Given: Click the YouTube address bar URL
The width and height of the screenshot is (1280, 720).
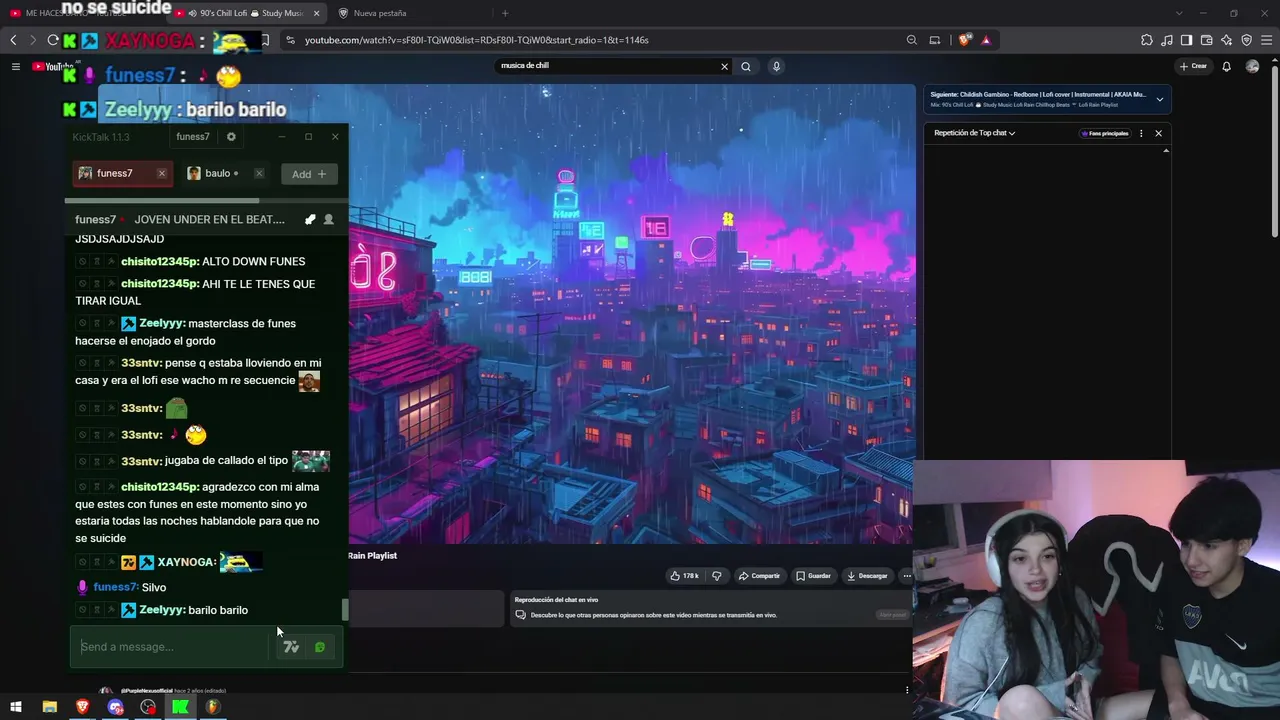Looking at the screenshot, I should pos(477,40).
